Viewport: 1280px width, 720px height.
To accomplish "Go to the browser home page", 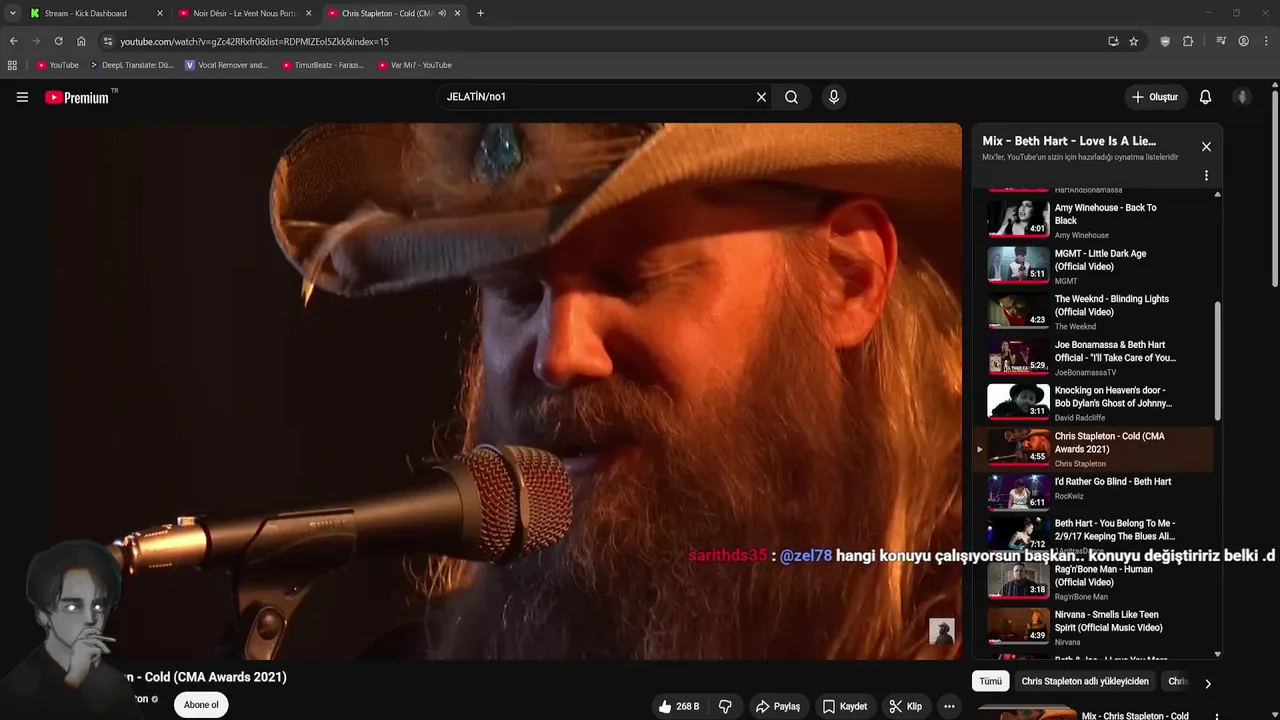I will pyautogui.click(x=81, y=41).
